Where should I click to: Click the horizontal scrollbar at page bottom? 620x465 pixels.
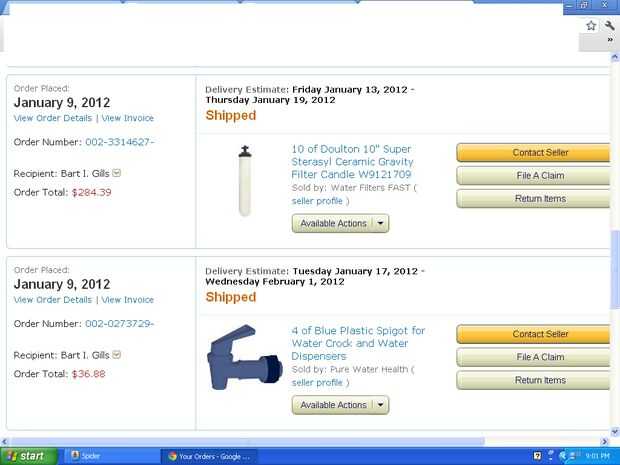247,441
